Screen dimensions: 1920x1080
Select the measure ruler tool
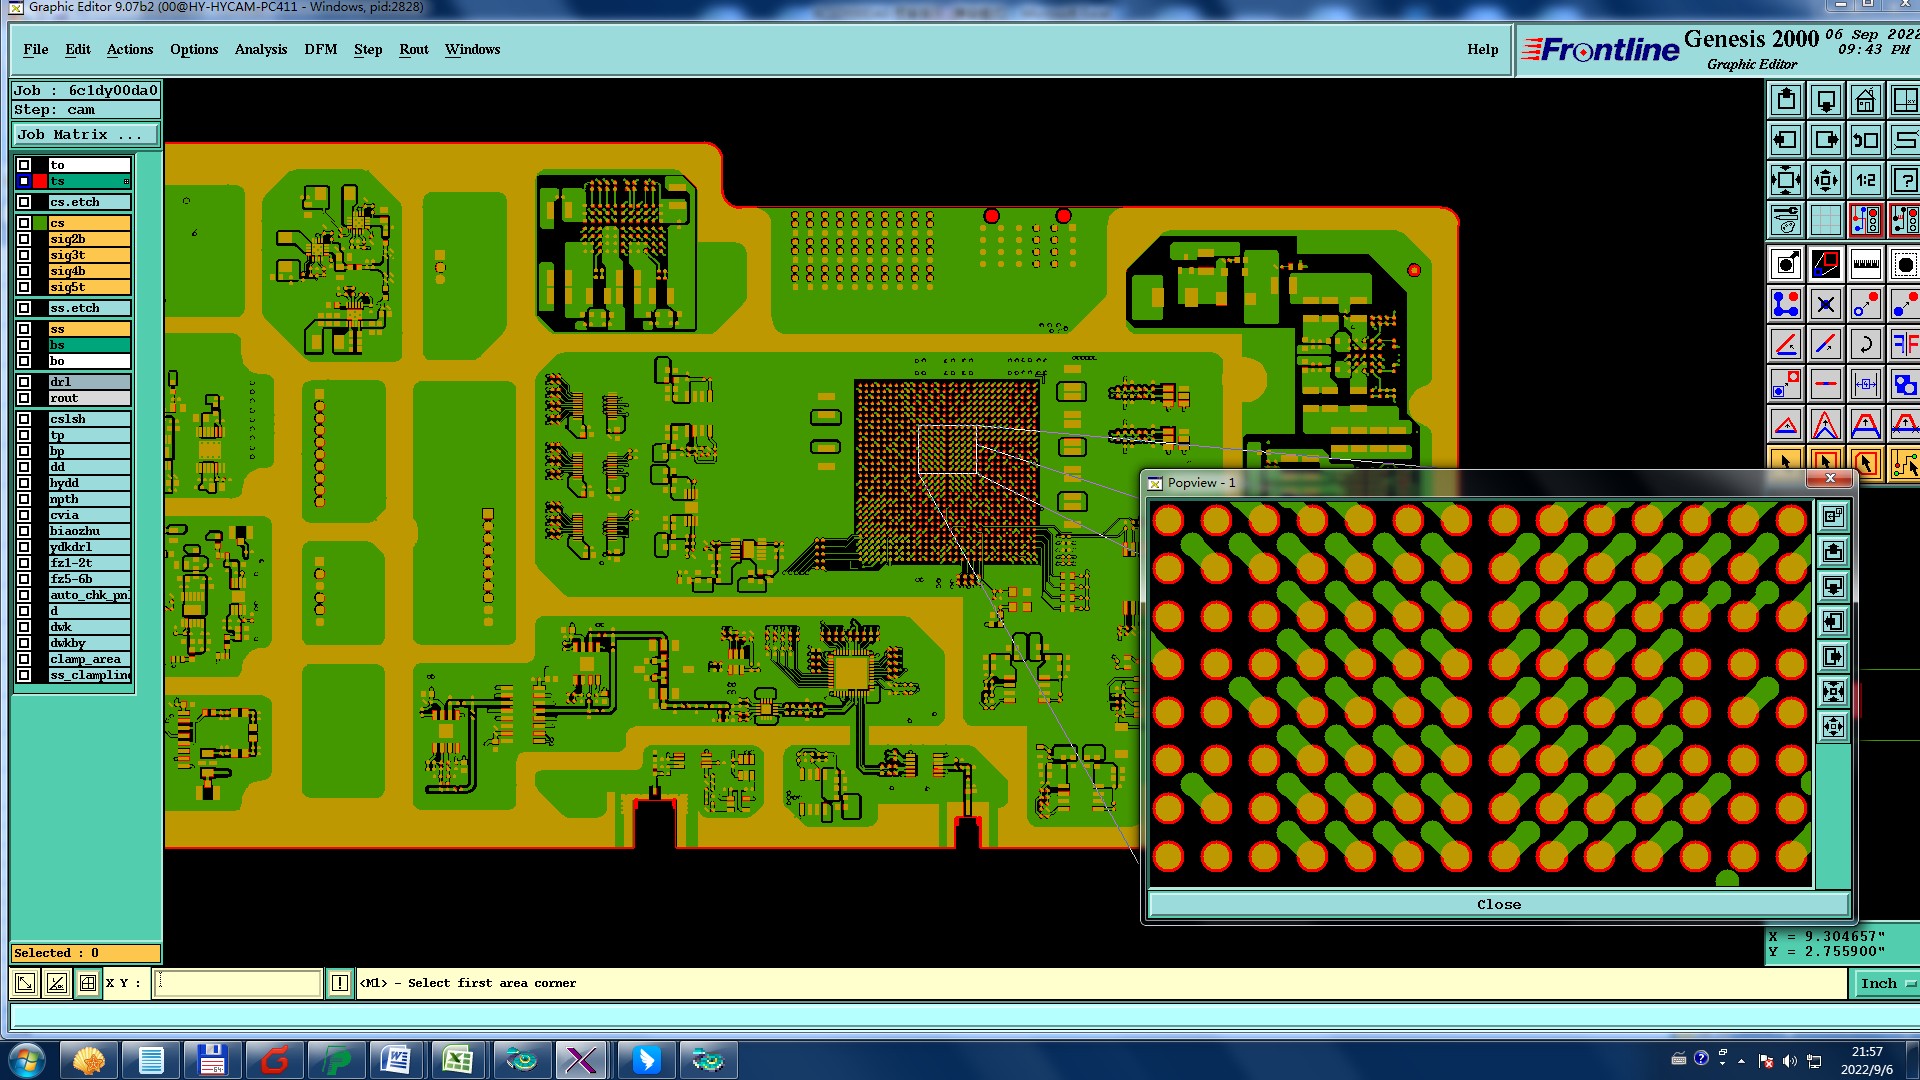pyautogui.click(x=1865, y=265)
